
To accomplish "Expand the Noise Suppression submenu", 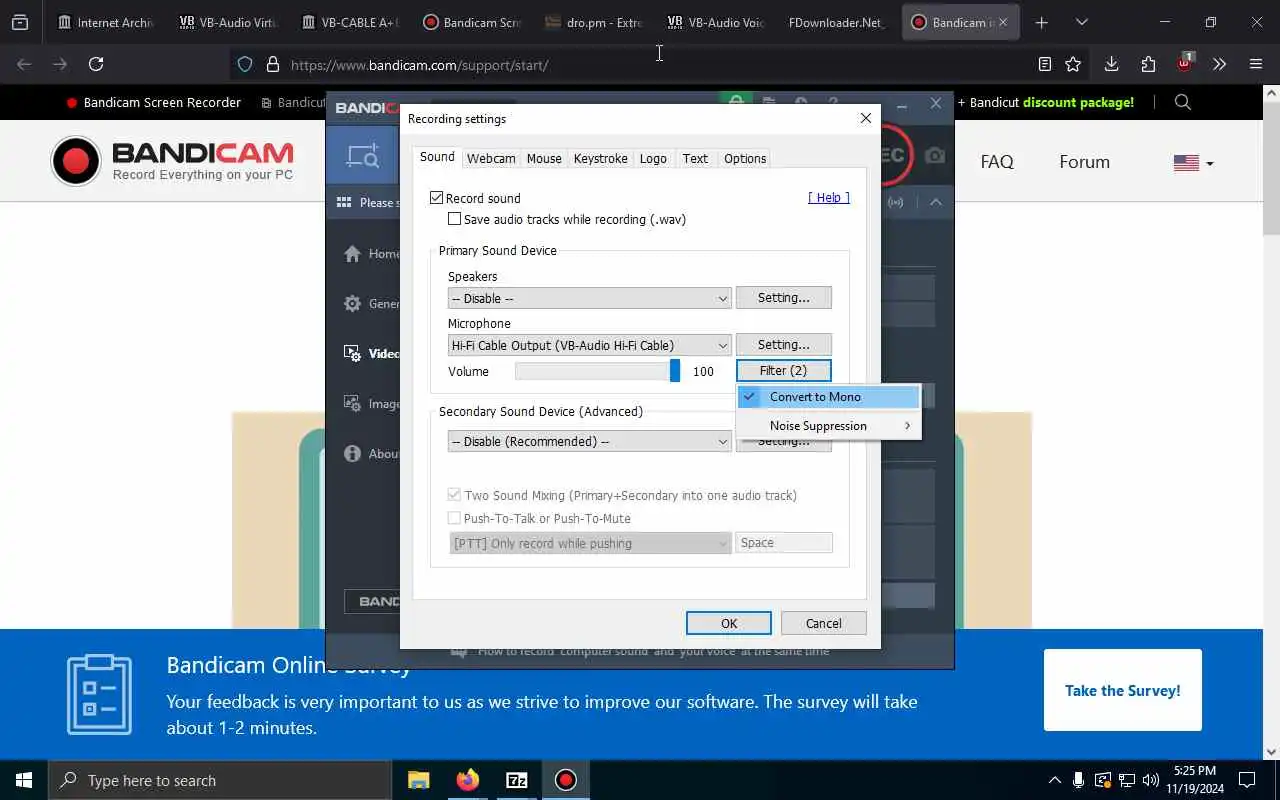I will 828,426.
